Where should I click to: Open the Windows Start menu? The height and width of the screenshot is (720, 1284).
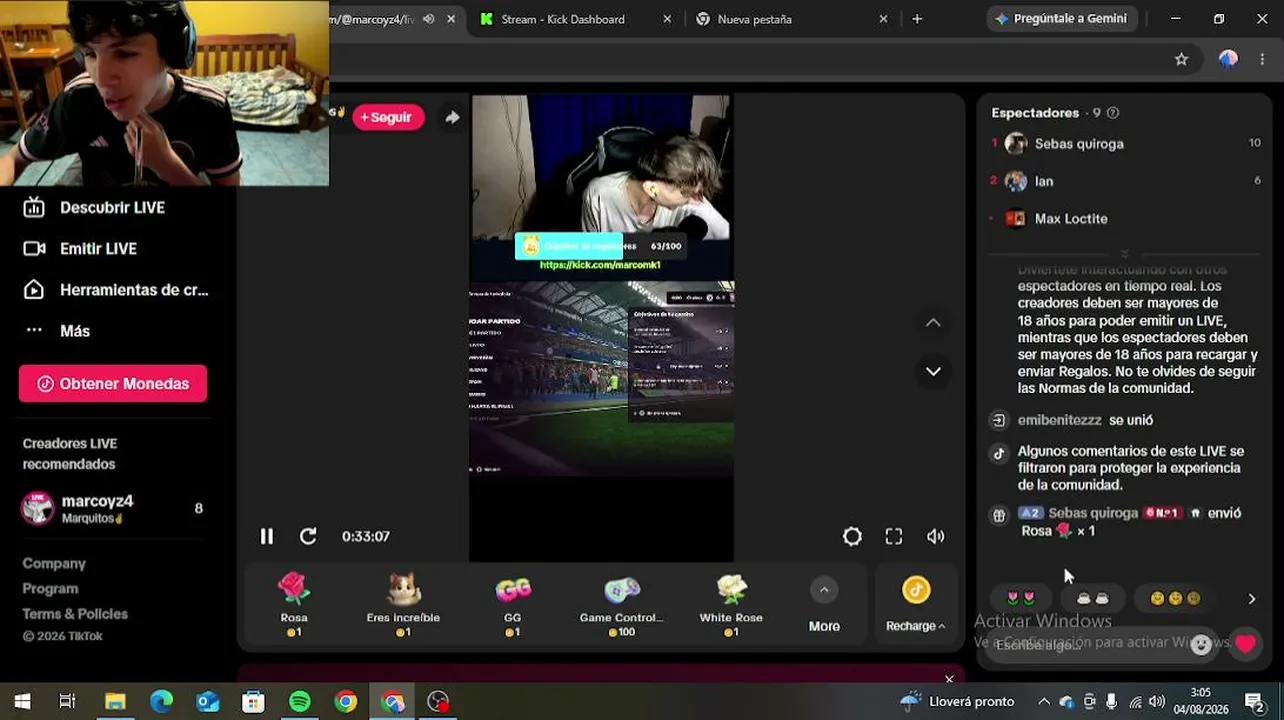[x=22, y=702]
